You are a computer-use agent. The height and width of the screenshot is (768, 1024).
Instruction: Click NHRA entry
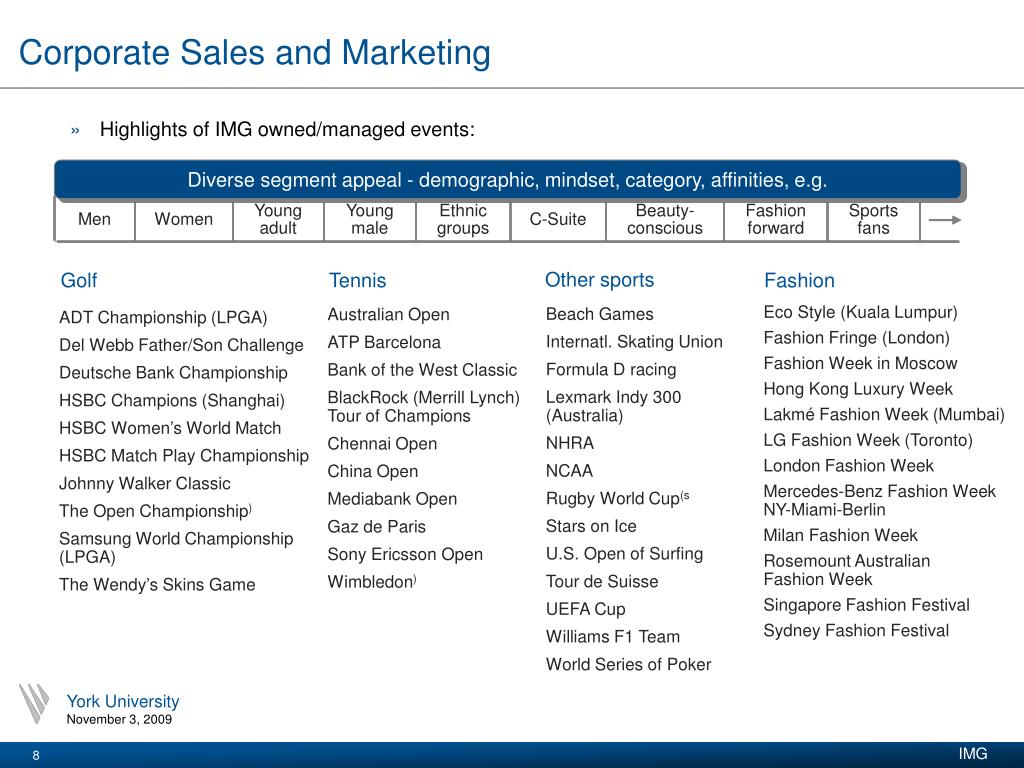(x=569, y=443)
